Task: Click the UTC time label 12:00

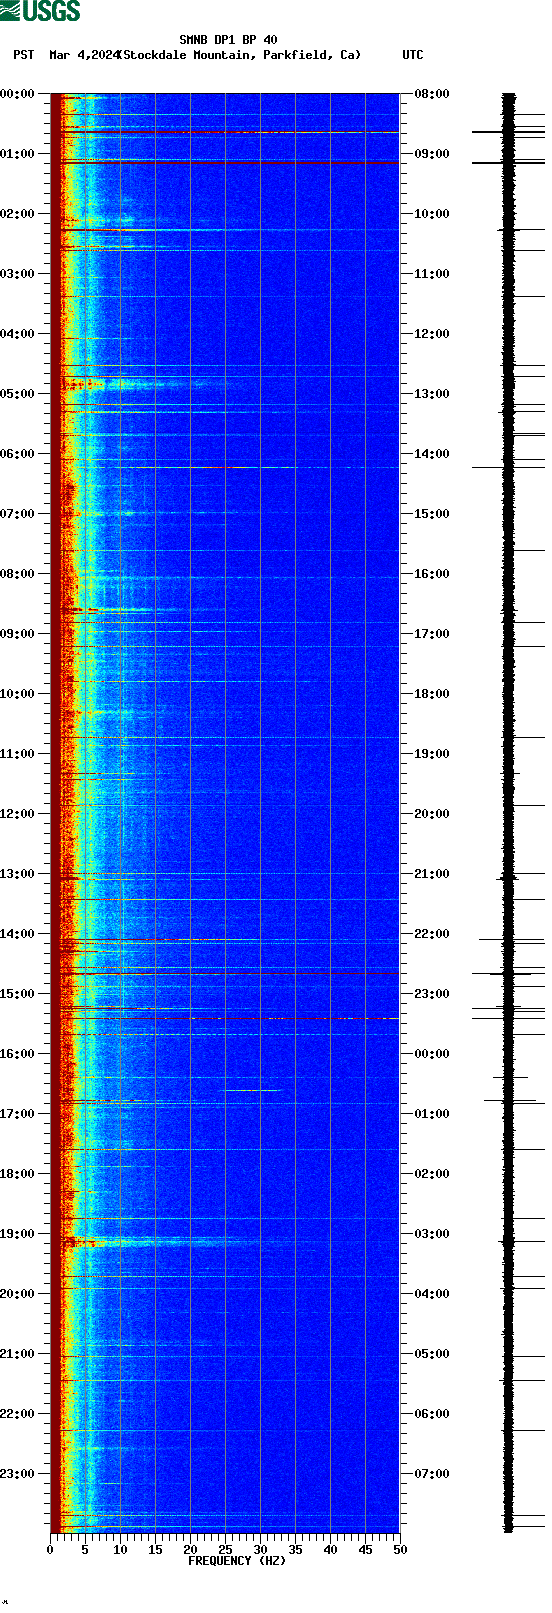Action: (x=432, y=334)
